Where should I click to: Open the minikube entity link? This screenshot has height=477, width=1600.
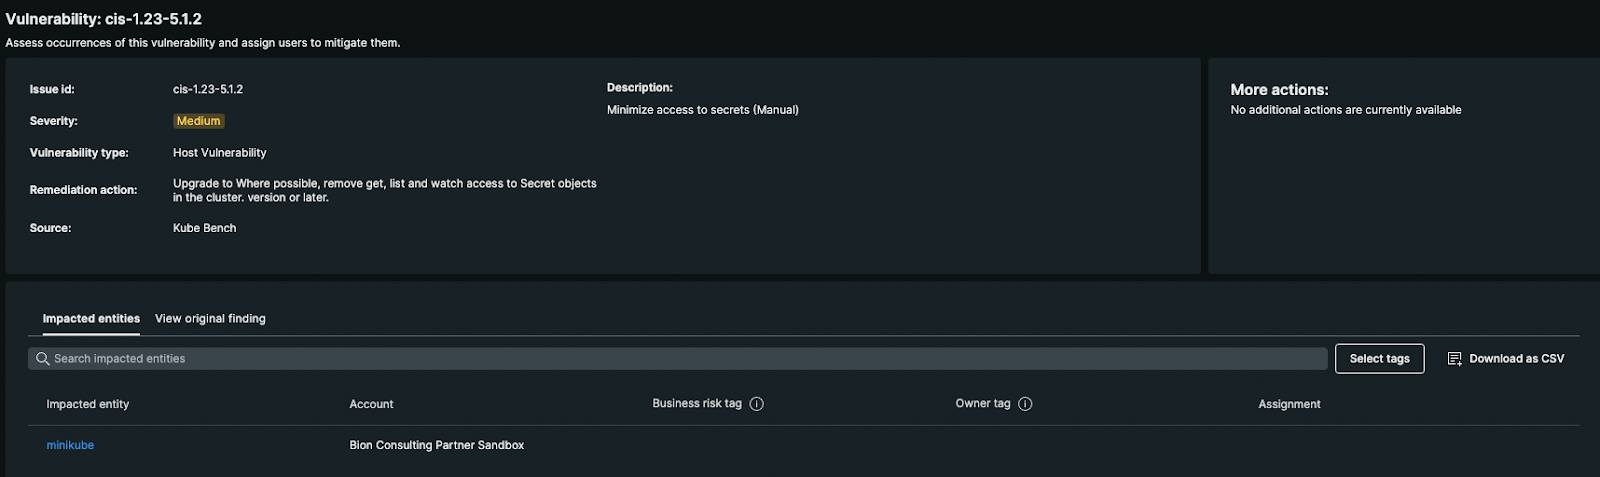(x=70, y=445)
